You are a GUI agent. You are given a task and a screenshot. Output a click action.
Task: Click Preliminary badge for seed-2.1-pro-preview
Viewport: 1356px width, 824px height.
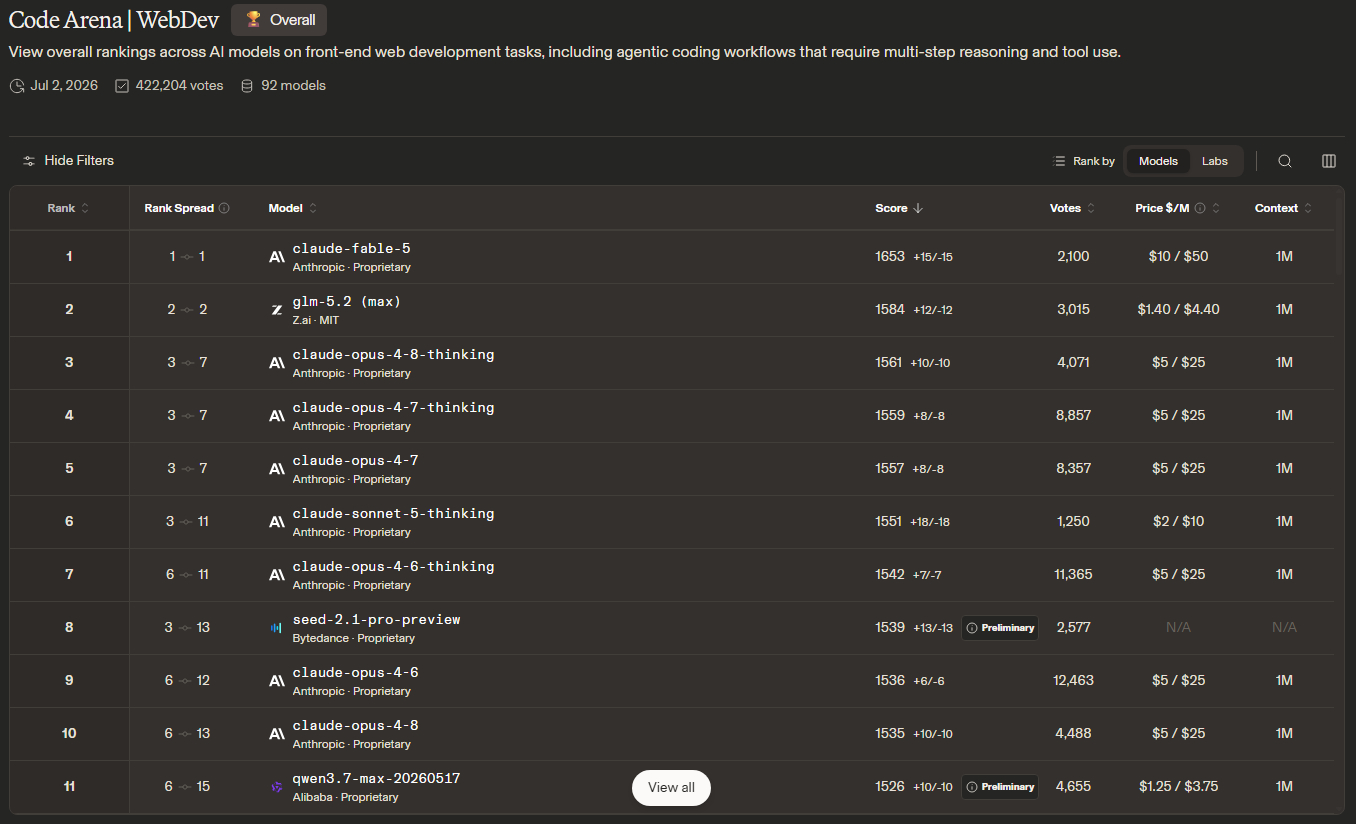tap(1000, 628)
